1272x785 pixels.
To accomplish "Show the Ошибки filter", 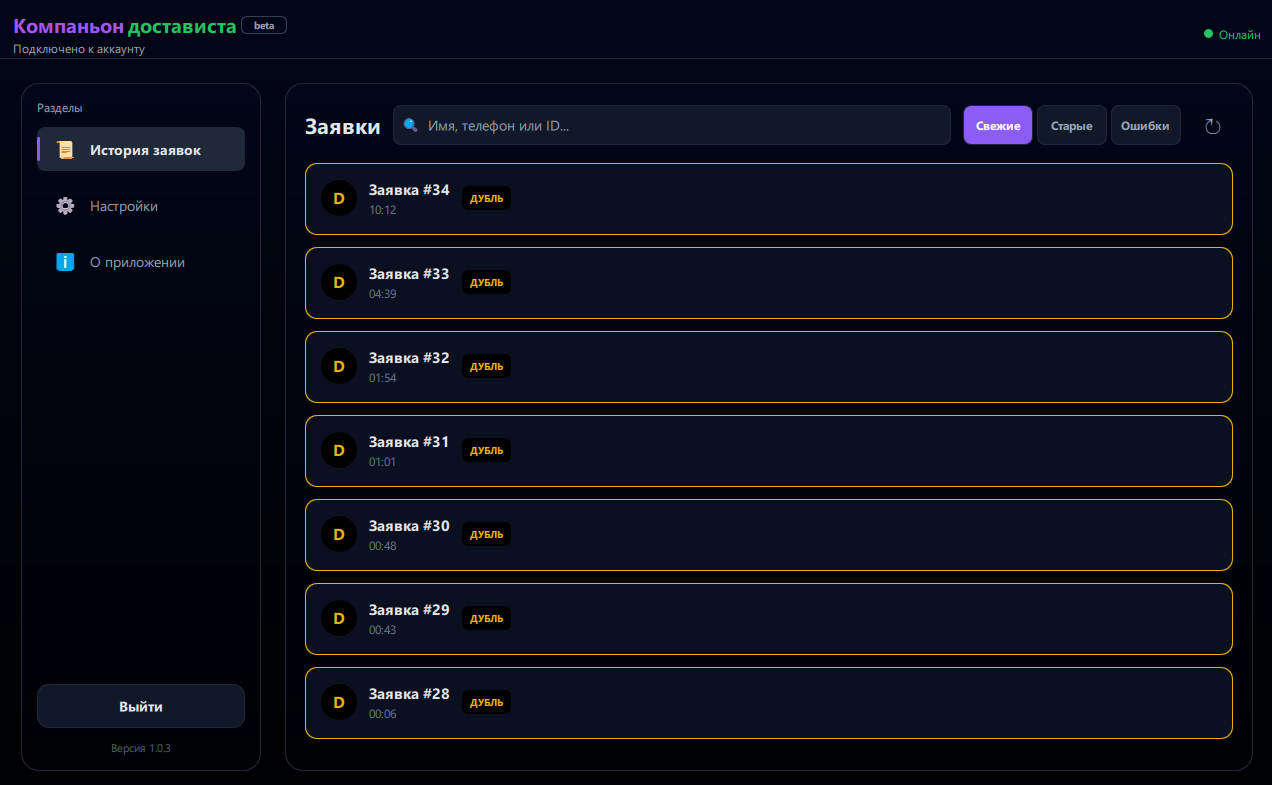I will pos(1145,126).
